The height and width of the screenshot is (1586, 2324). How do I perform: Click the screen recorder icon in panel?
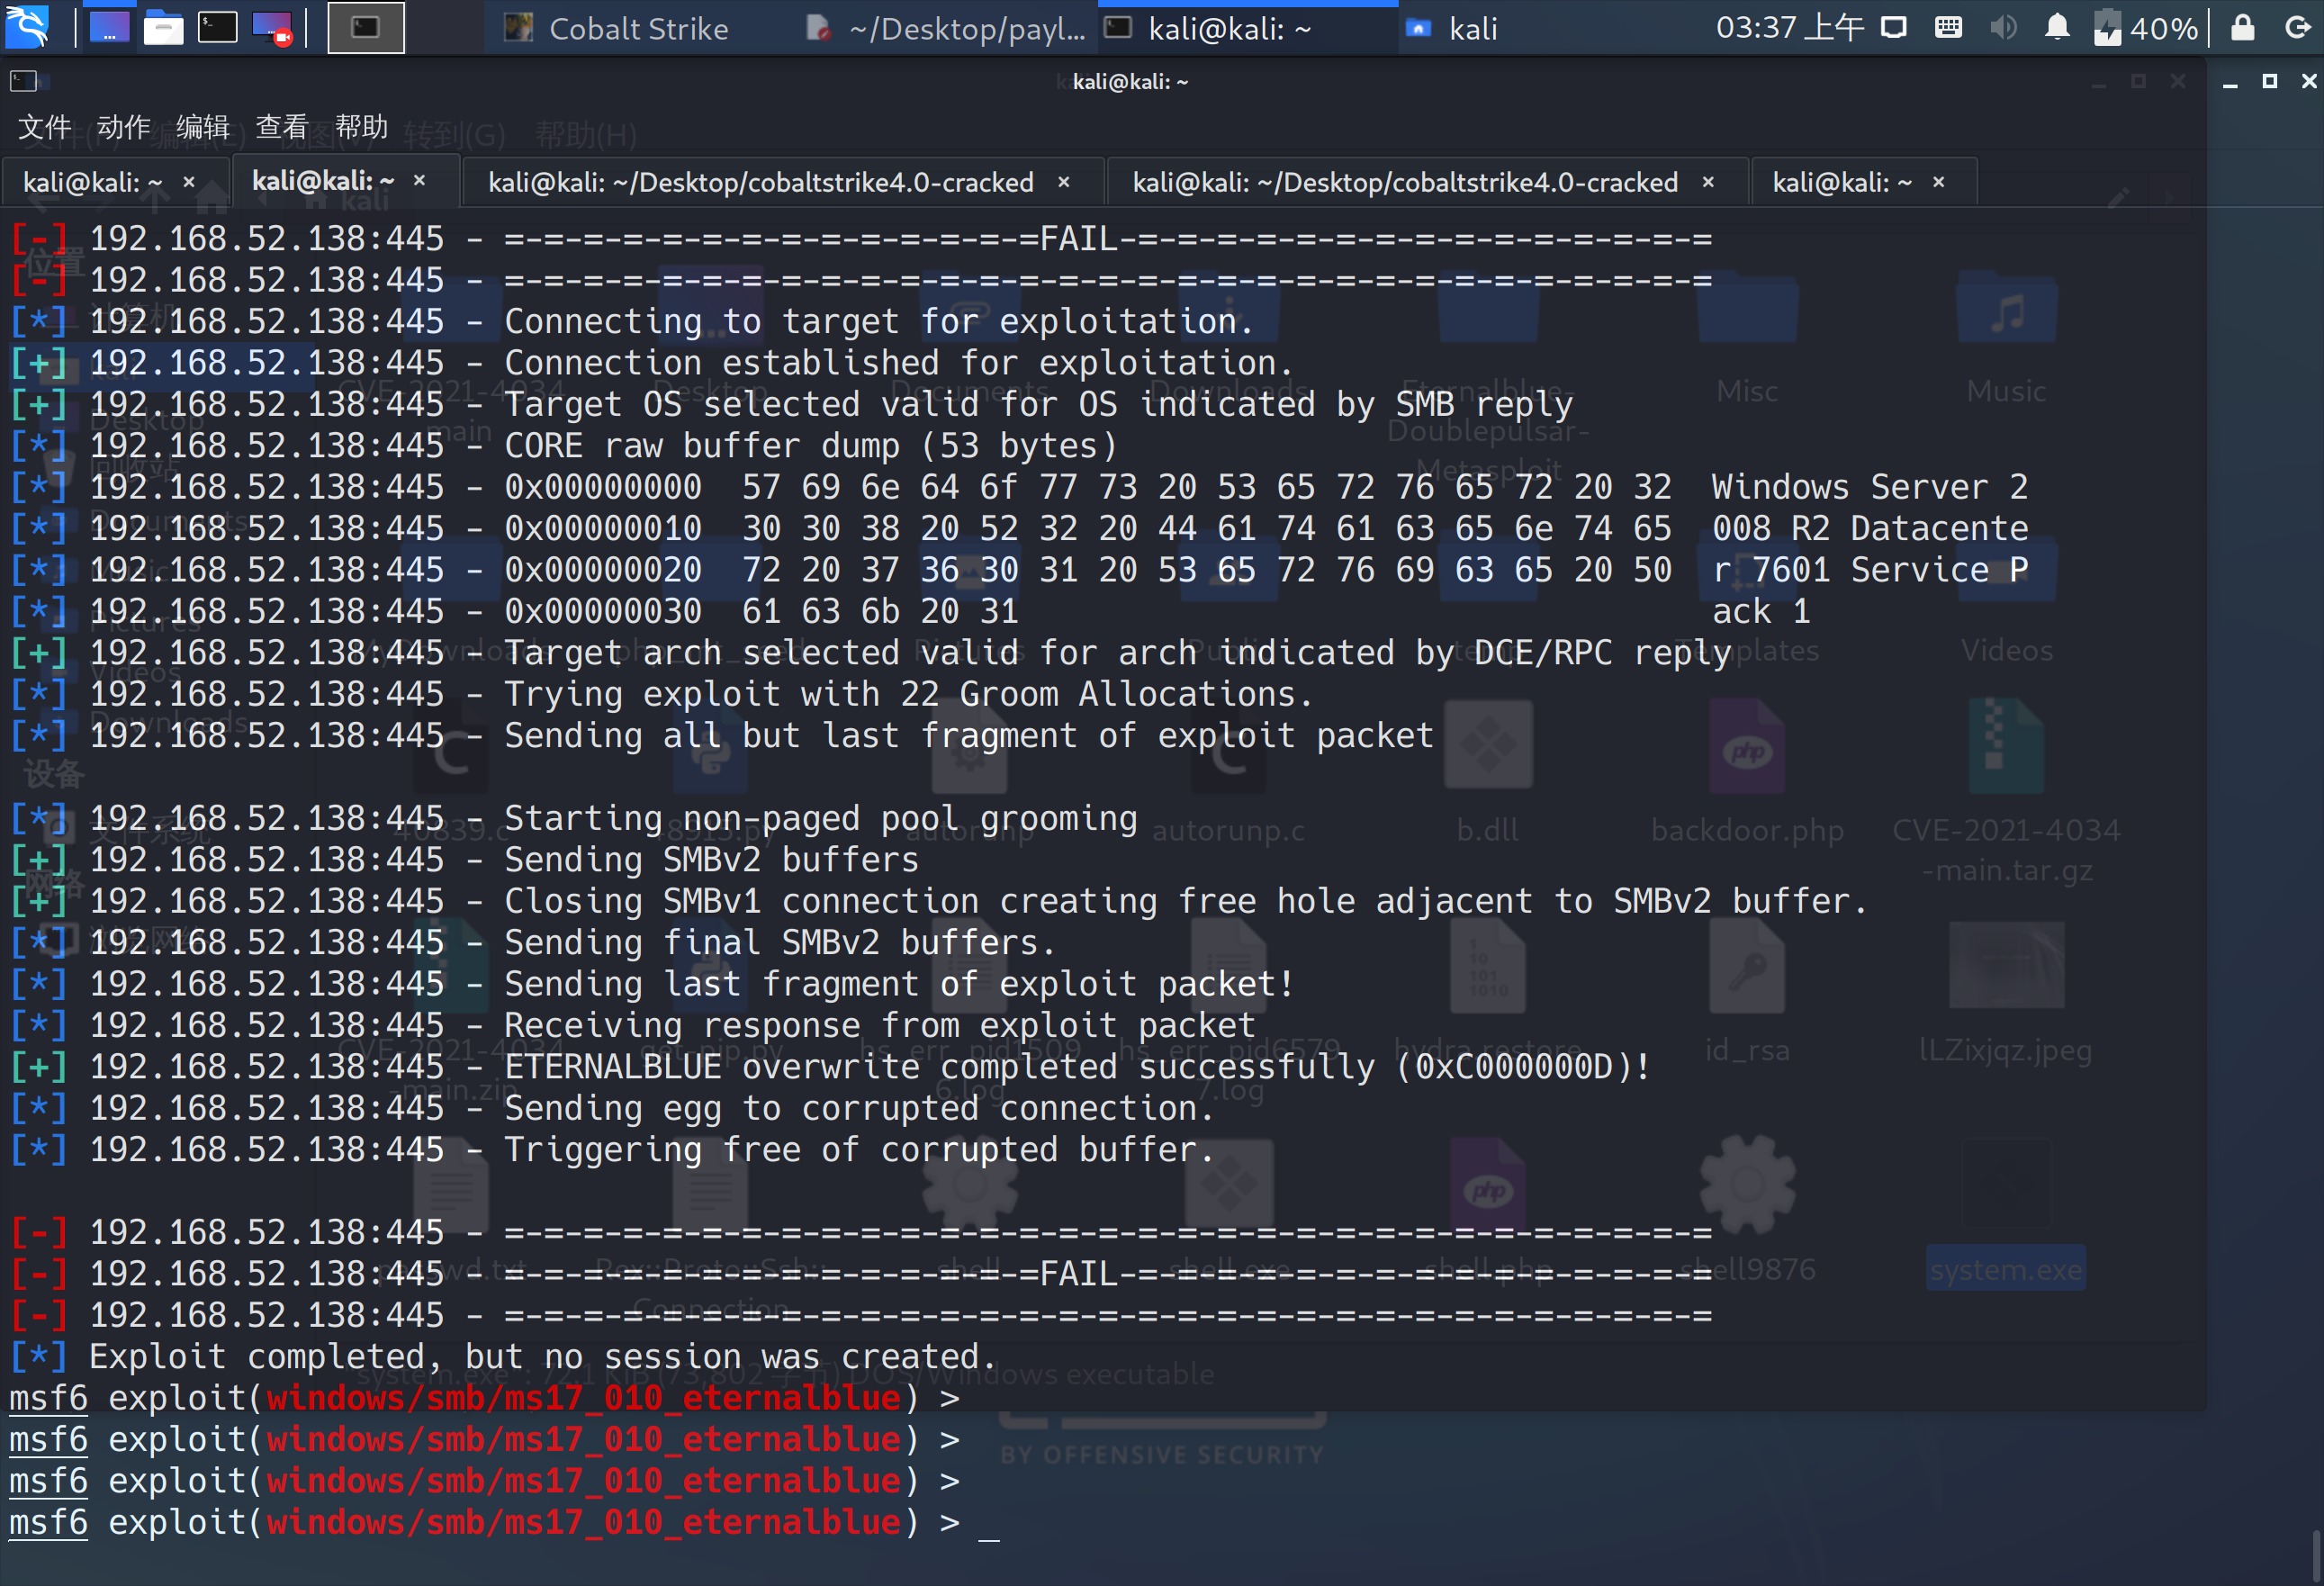pos(271,28)
